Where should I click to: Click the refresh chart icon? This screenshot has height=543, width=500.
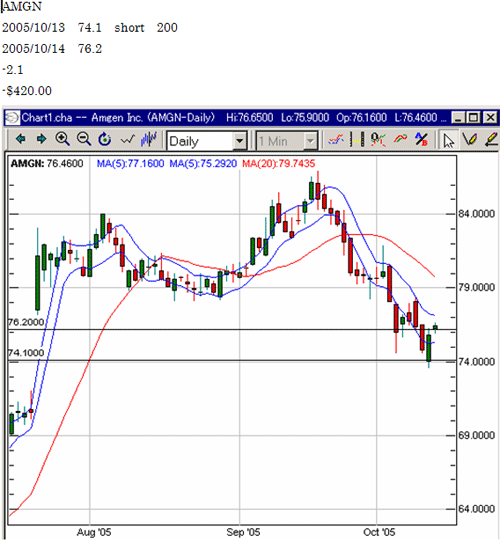pos(105,139)
